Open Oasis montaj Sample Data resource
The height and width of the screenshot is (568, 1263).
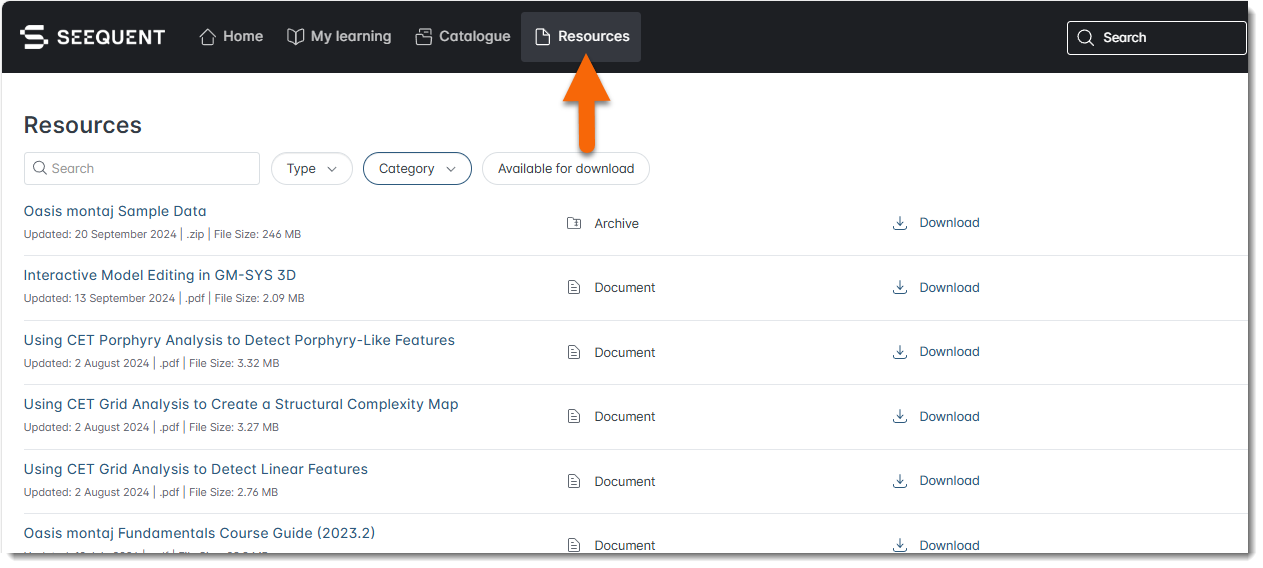115,212
